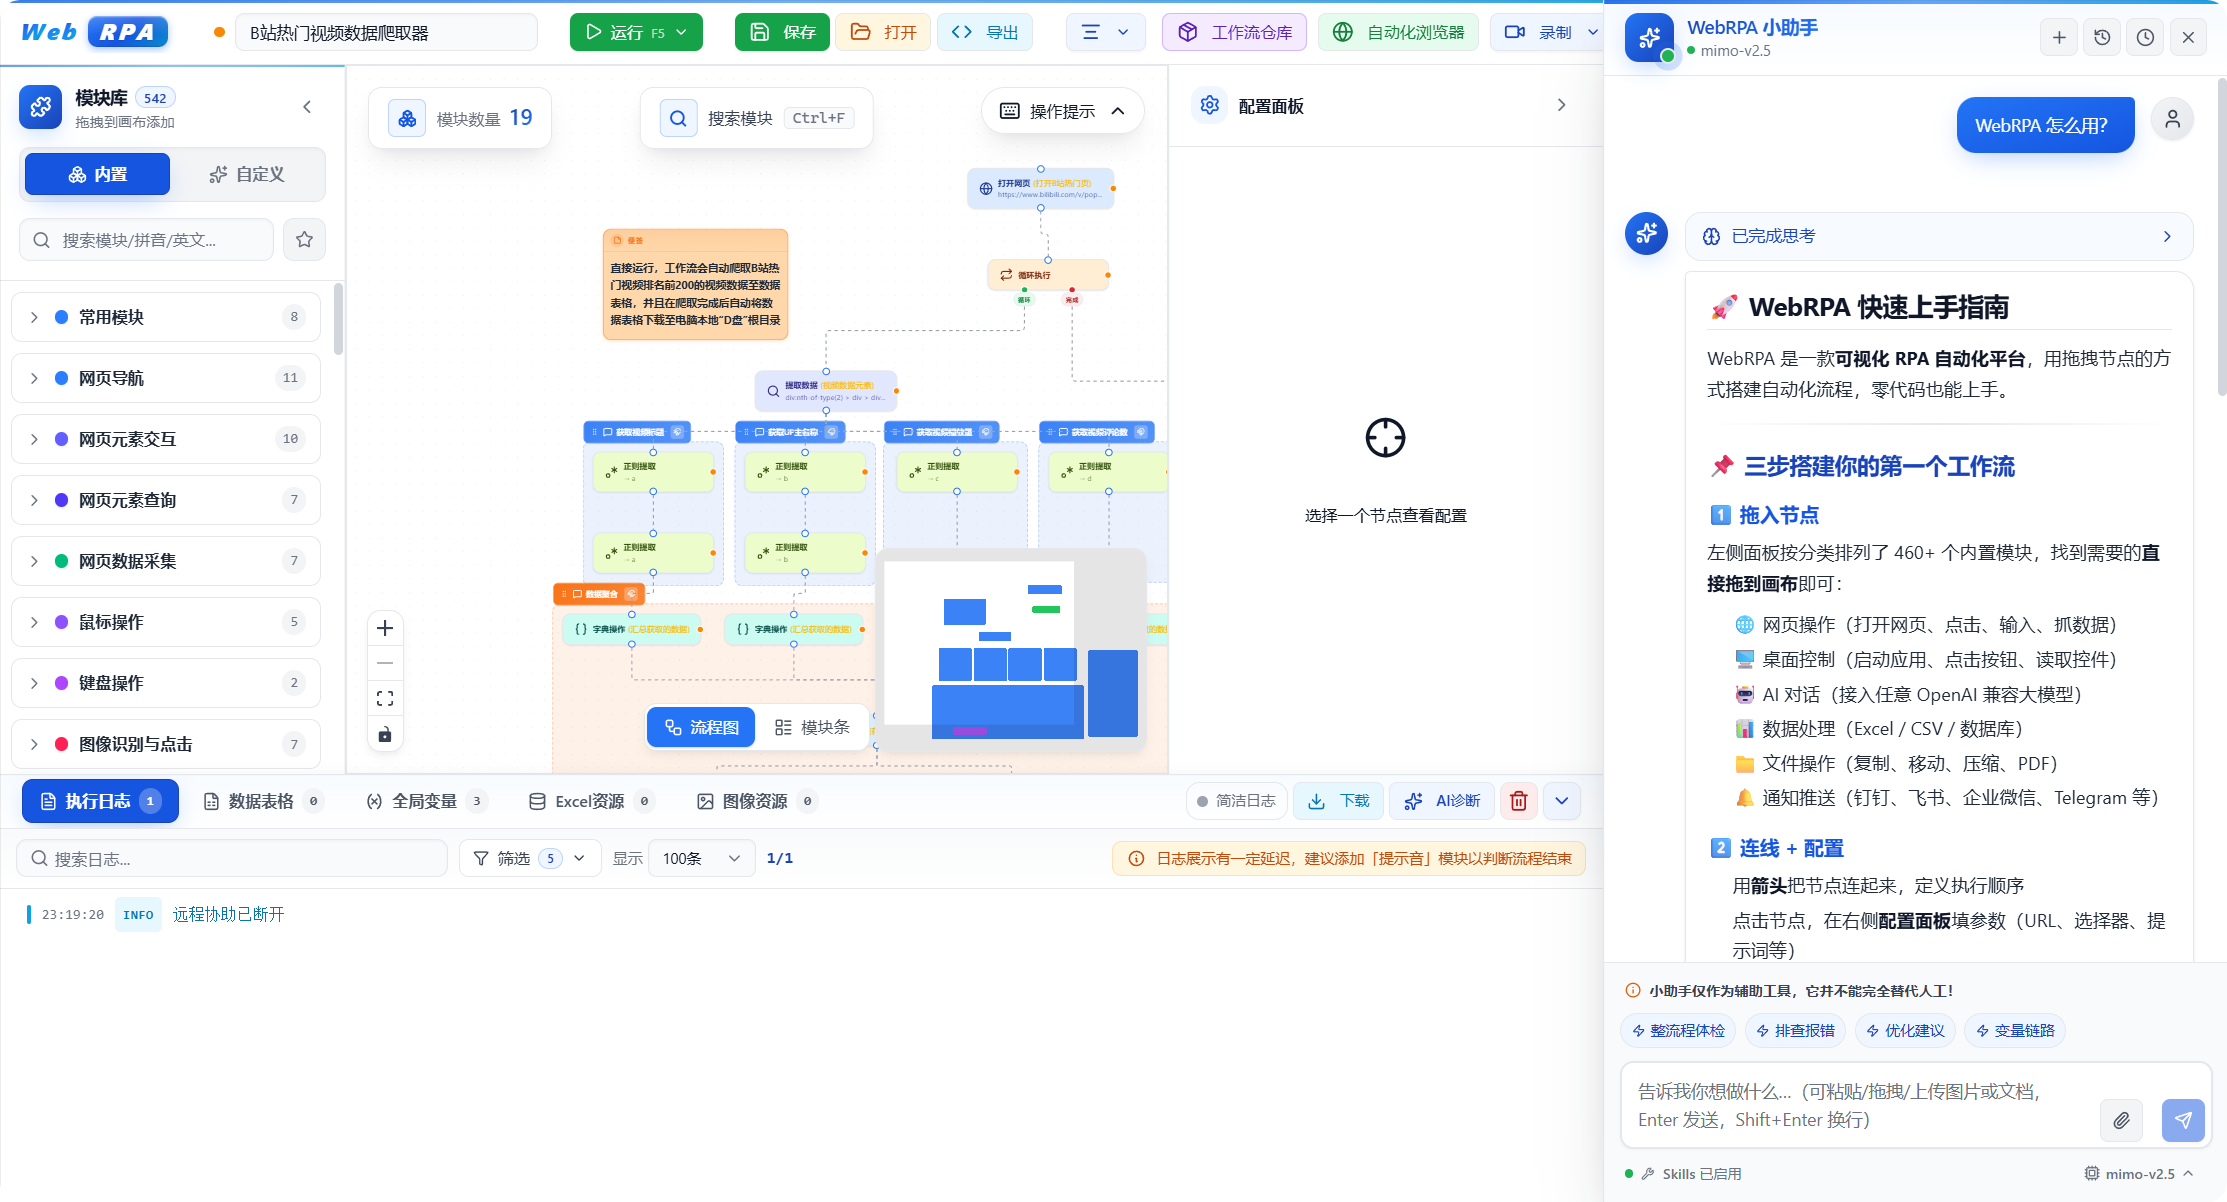Collapse the 配置面板 with its chevron
Viewport: 2227px width, 1202px height.
1562,105
